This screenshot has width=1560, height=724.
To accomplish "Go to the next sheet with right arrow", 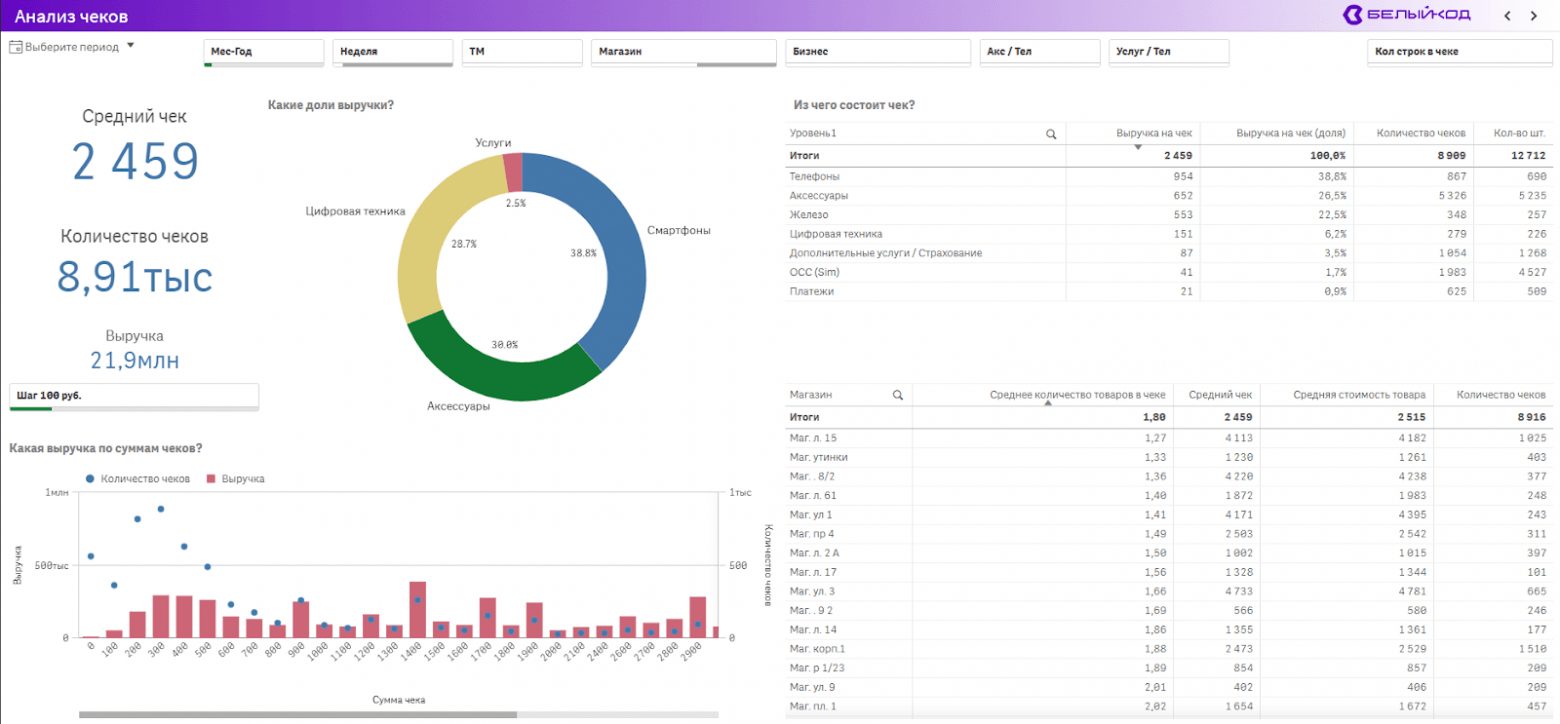I will point(1534,15).
